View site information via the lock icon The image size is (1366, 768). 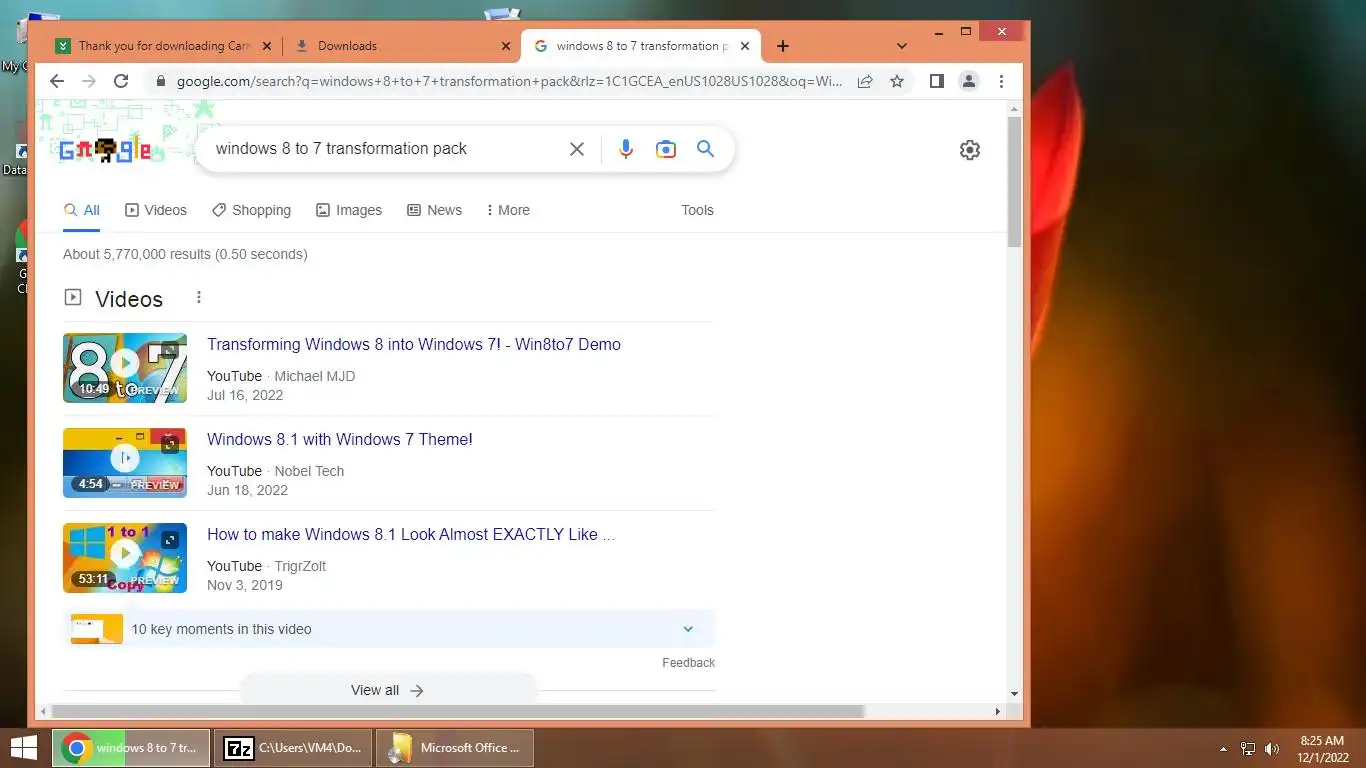click(160, 81)
